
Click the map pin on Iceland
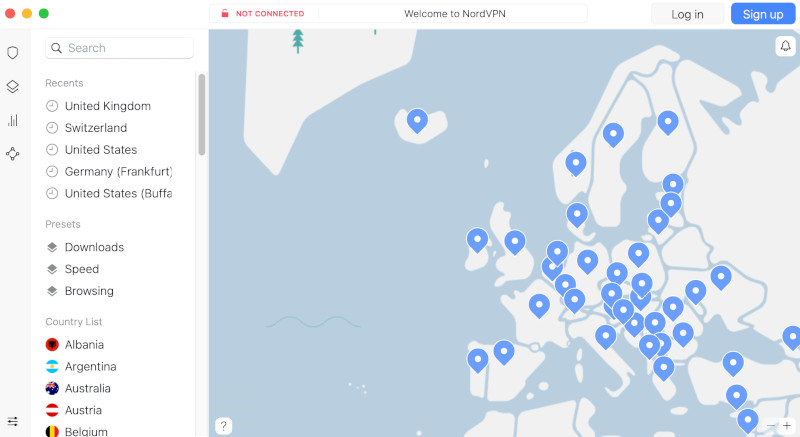pos(417,120)
